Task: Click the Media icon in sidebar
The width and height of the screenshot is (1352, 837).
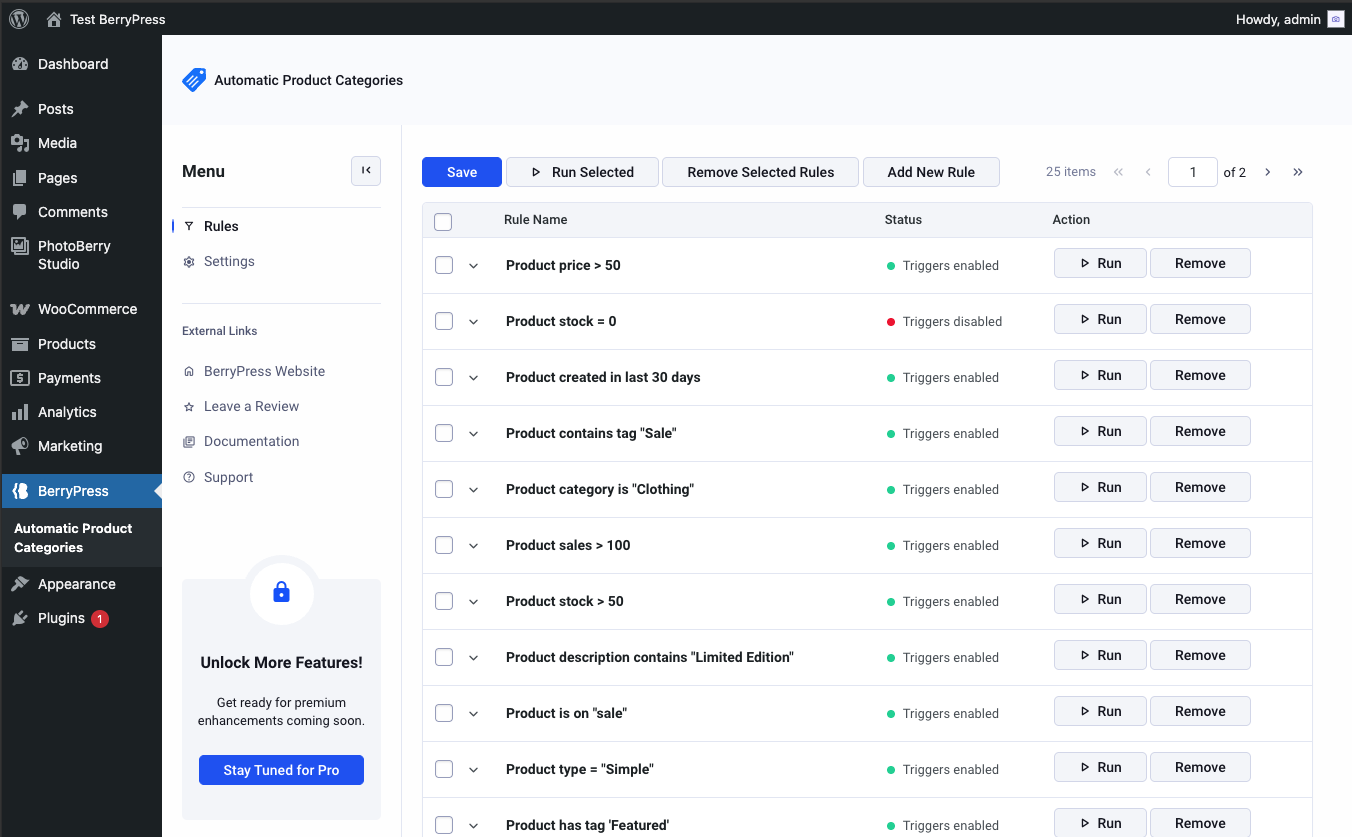Action: tap(20, 143)
